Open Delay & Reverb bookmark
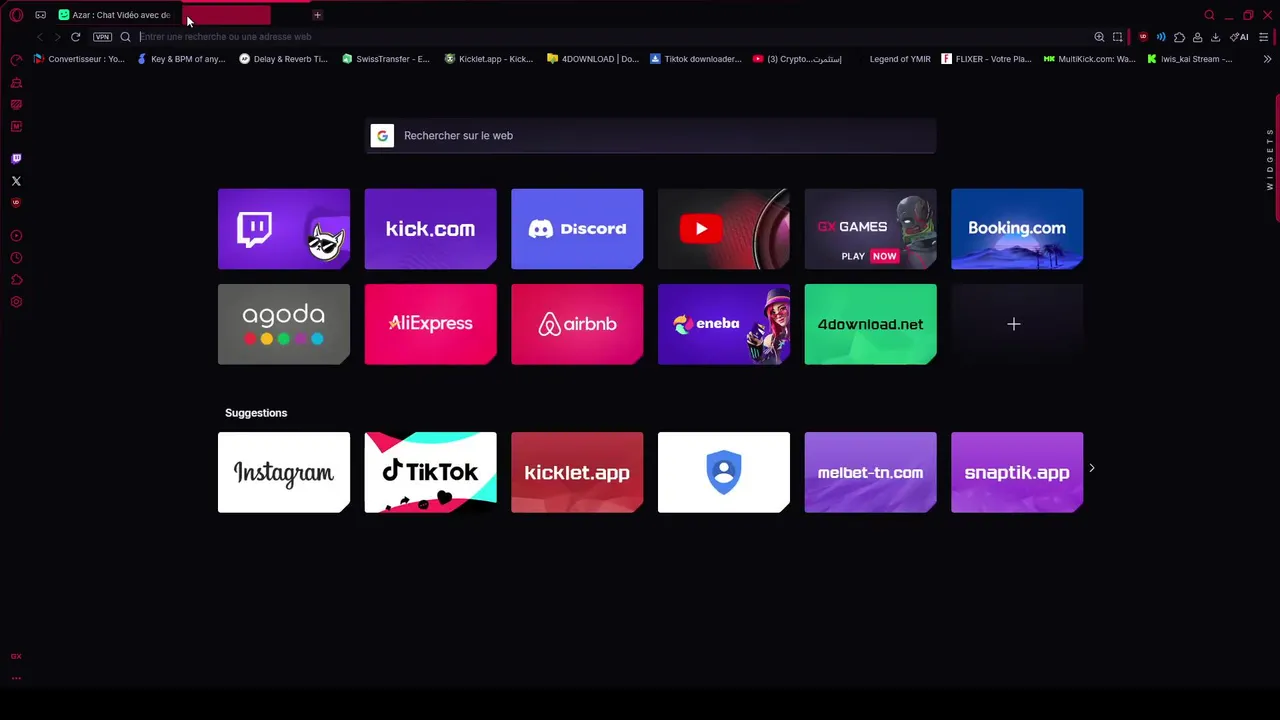Image resolution: width=1280 pixels, height=720 pixels. (x=283, y=59)
